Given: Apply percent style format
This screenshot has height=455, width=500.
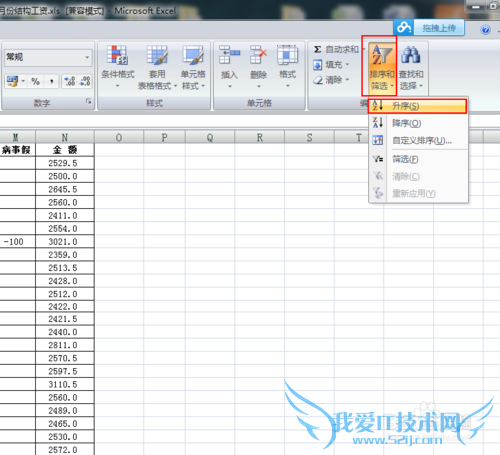Looking at the screenshot, I should 35,81.
